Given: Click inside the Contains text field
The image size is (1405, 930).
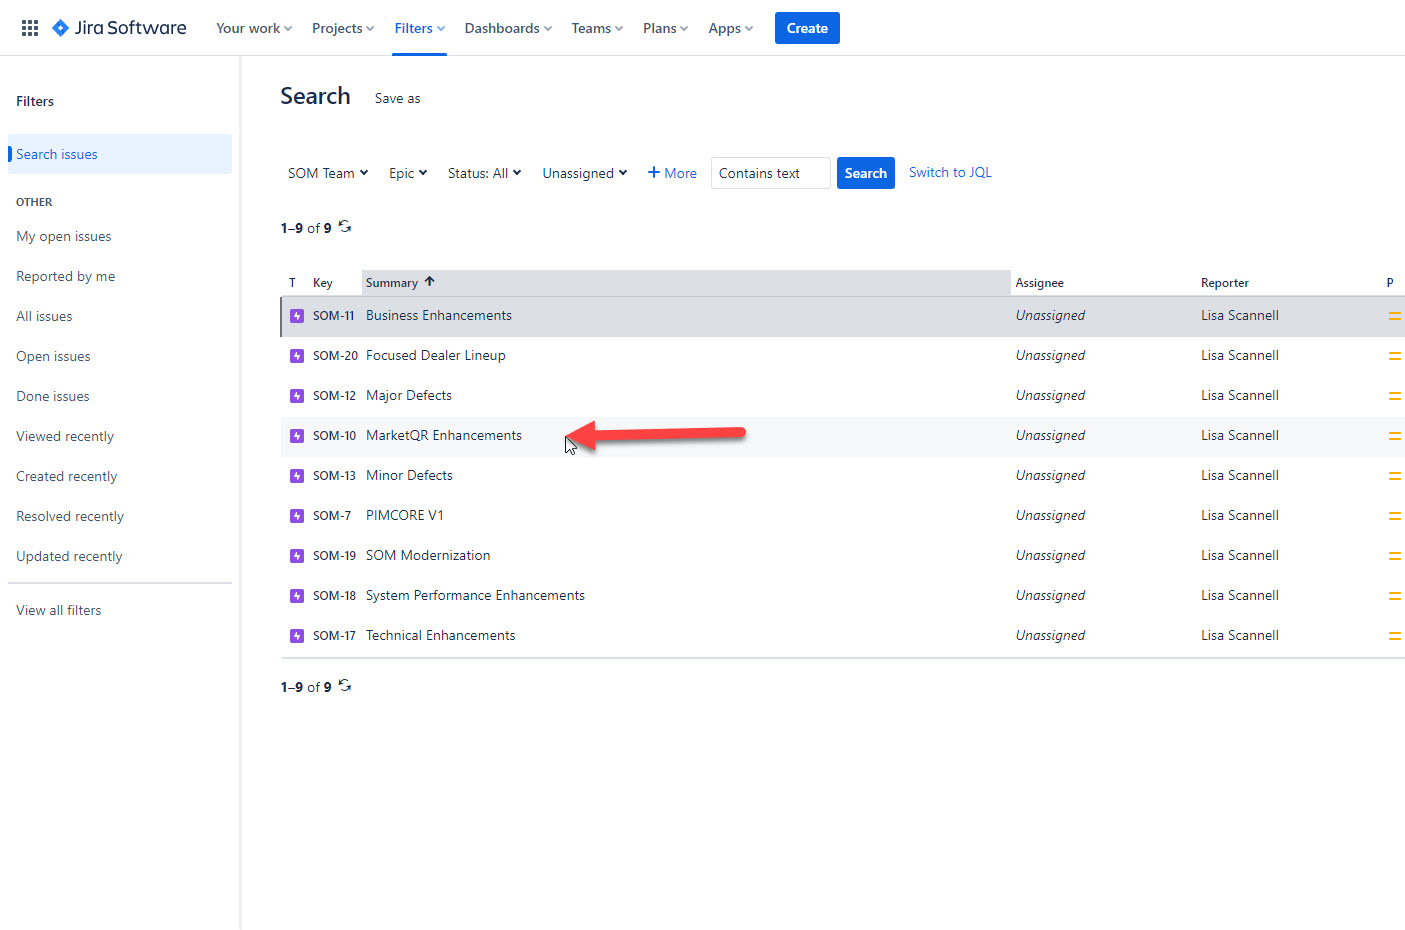Looking at the screenshot, I should 769,172.
